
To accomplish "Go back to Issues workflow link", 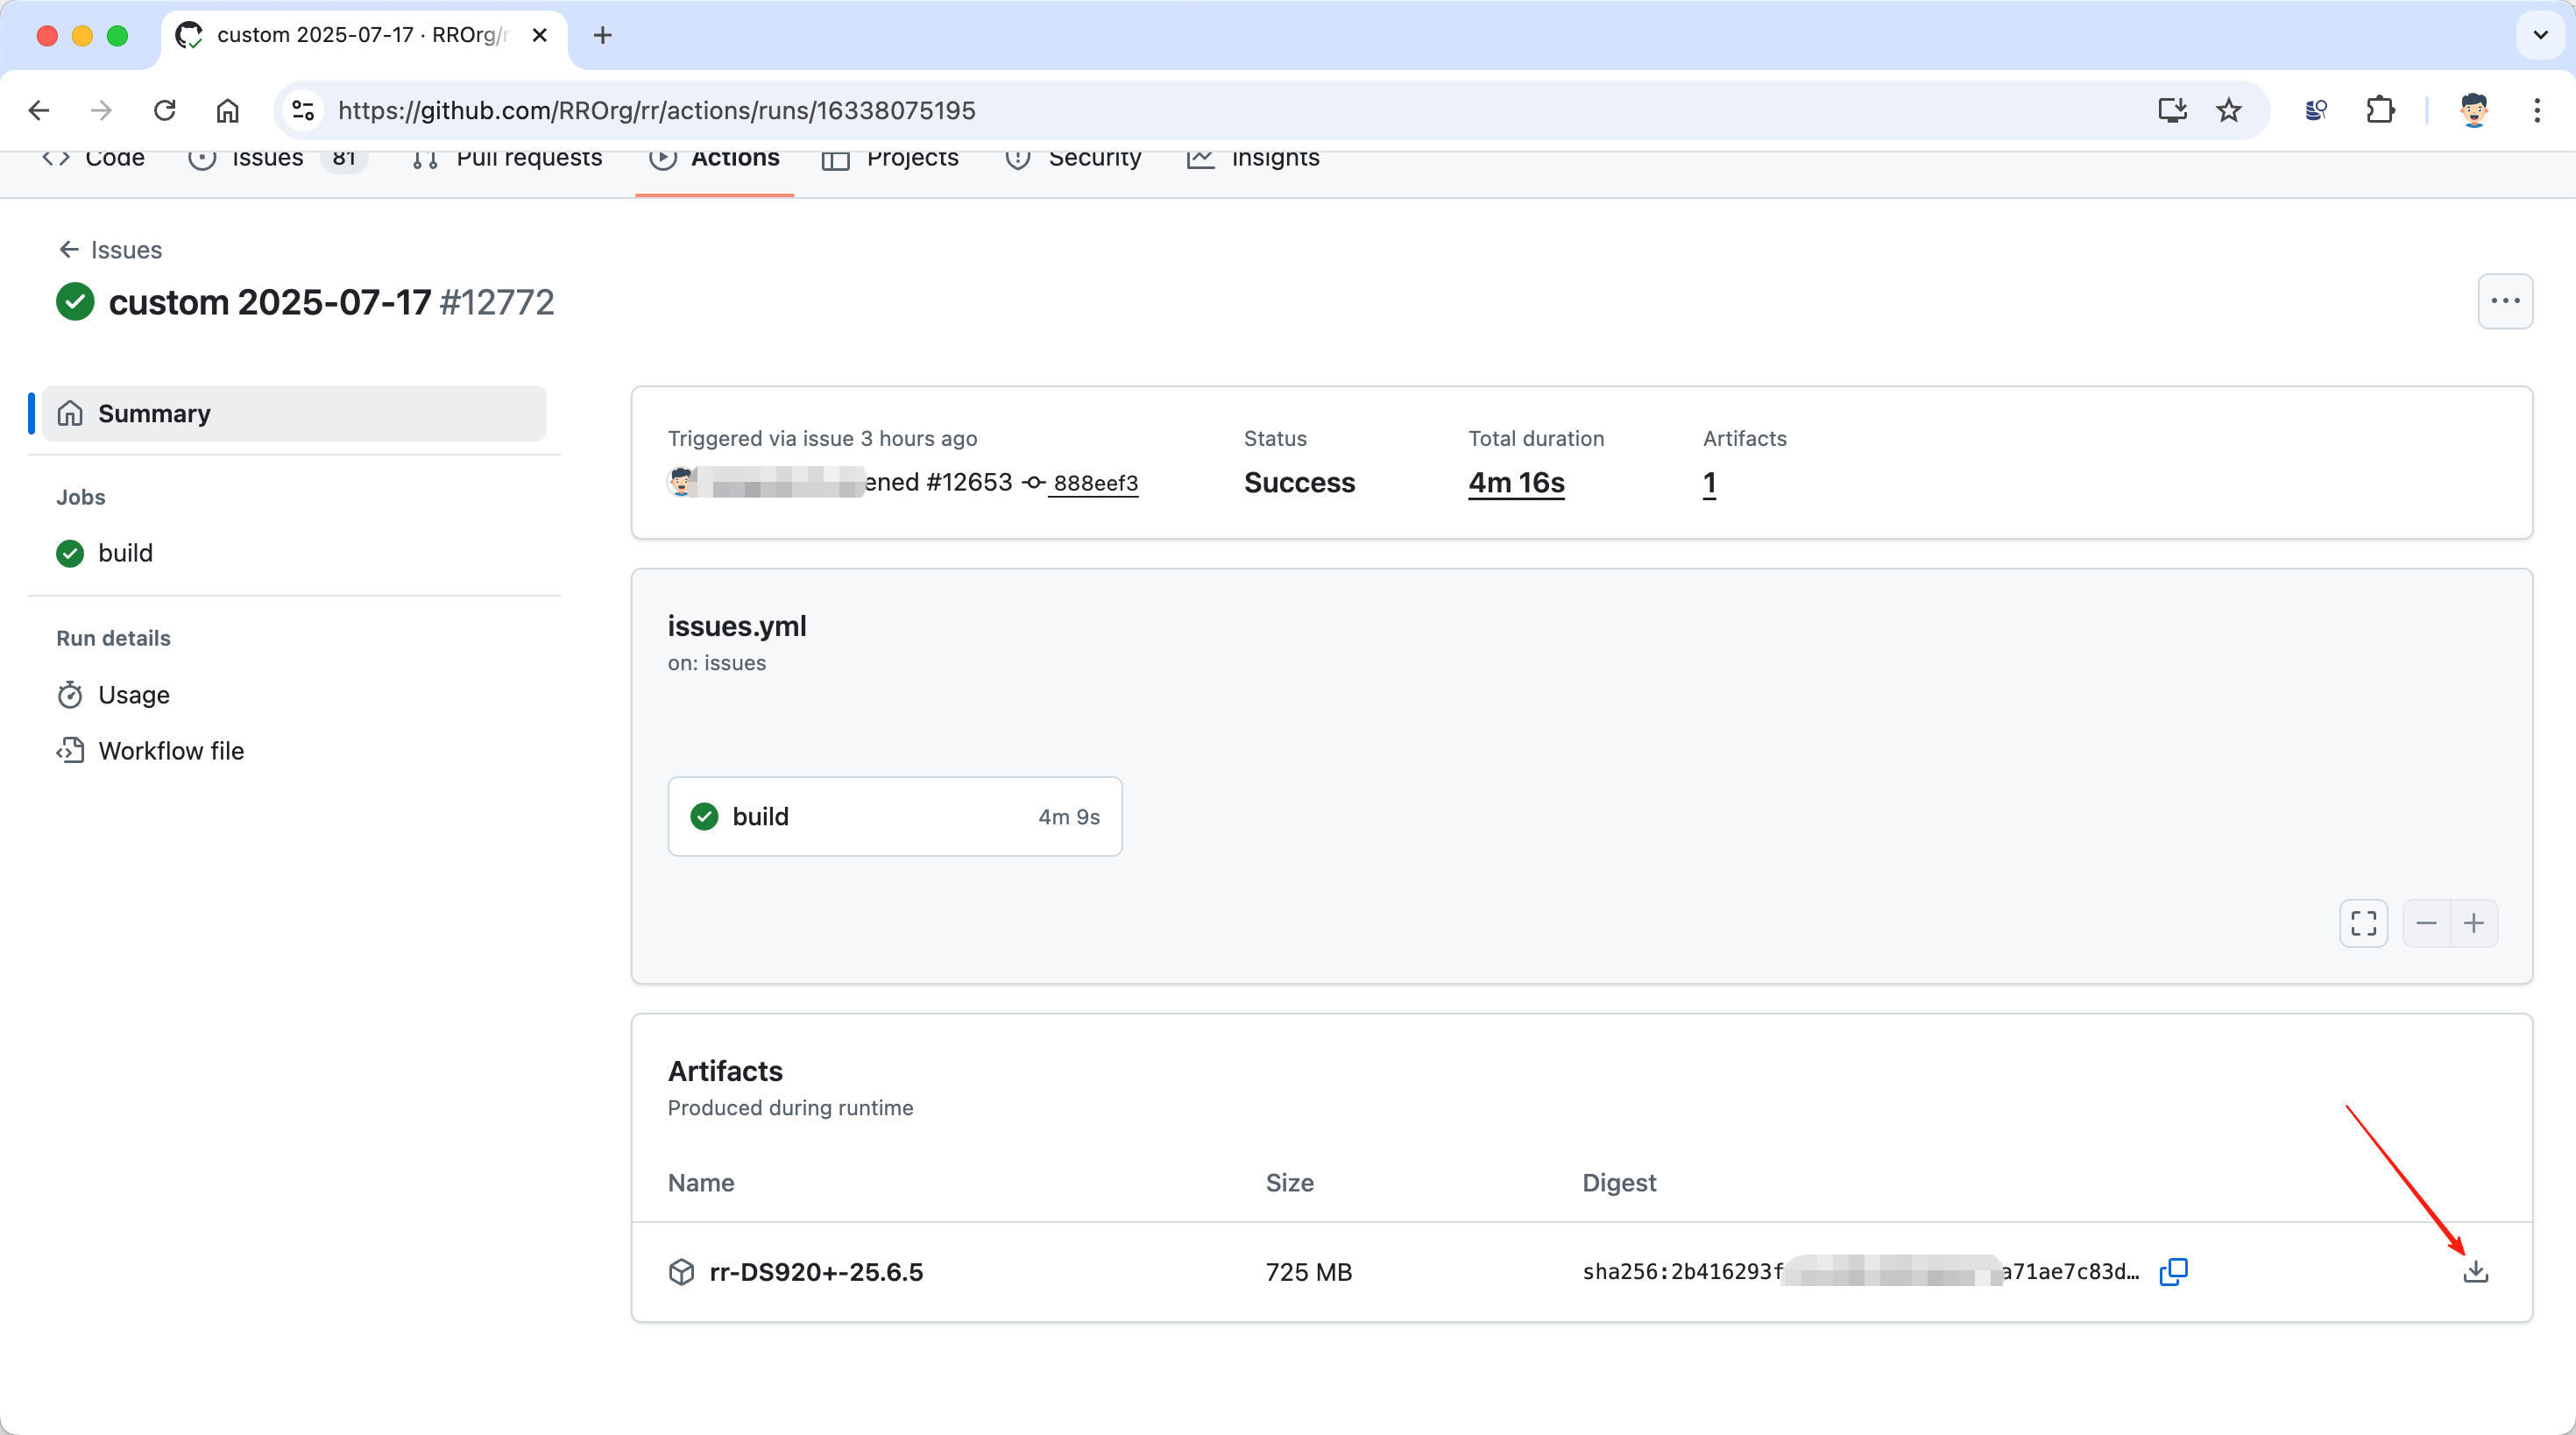I will point(110,249).
